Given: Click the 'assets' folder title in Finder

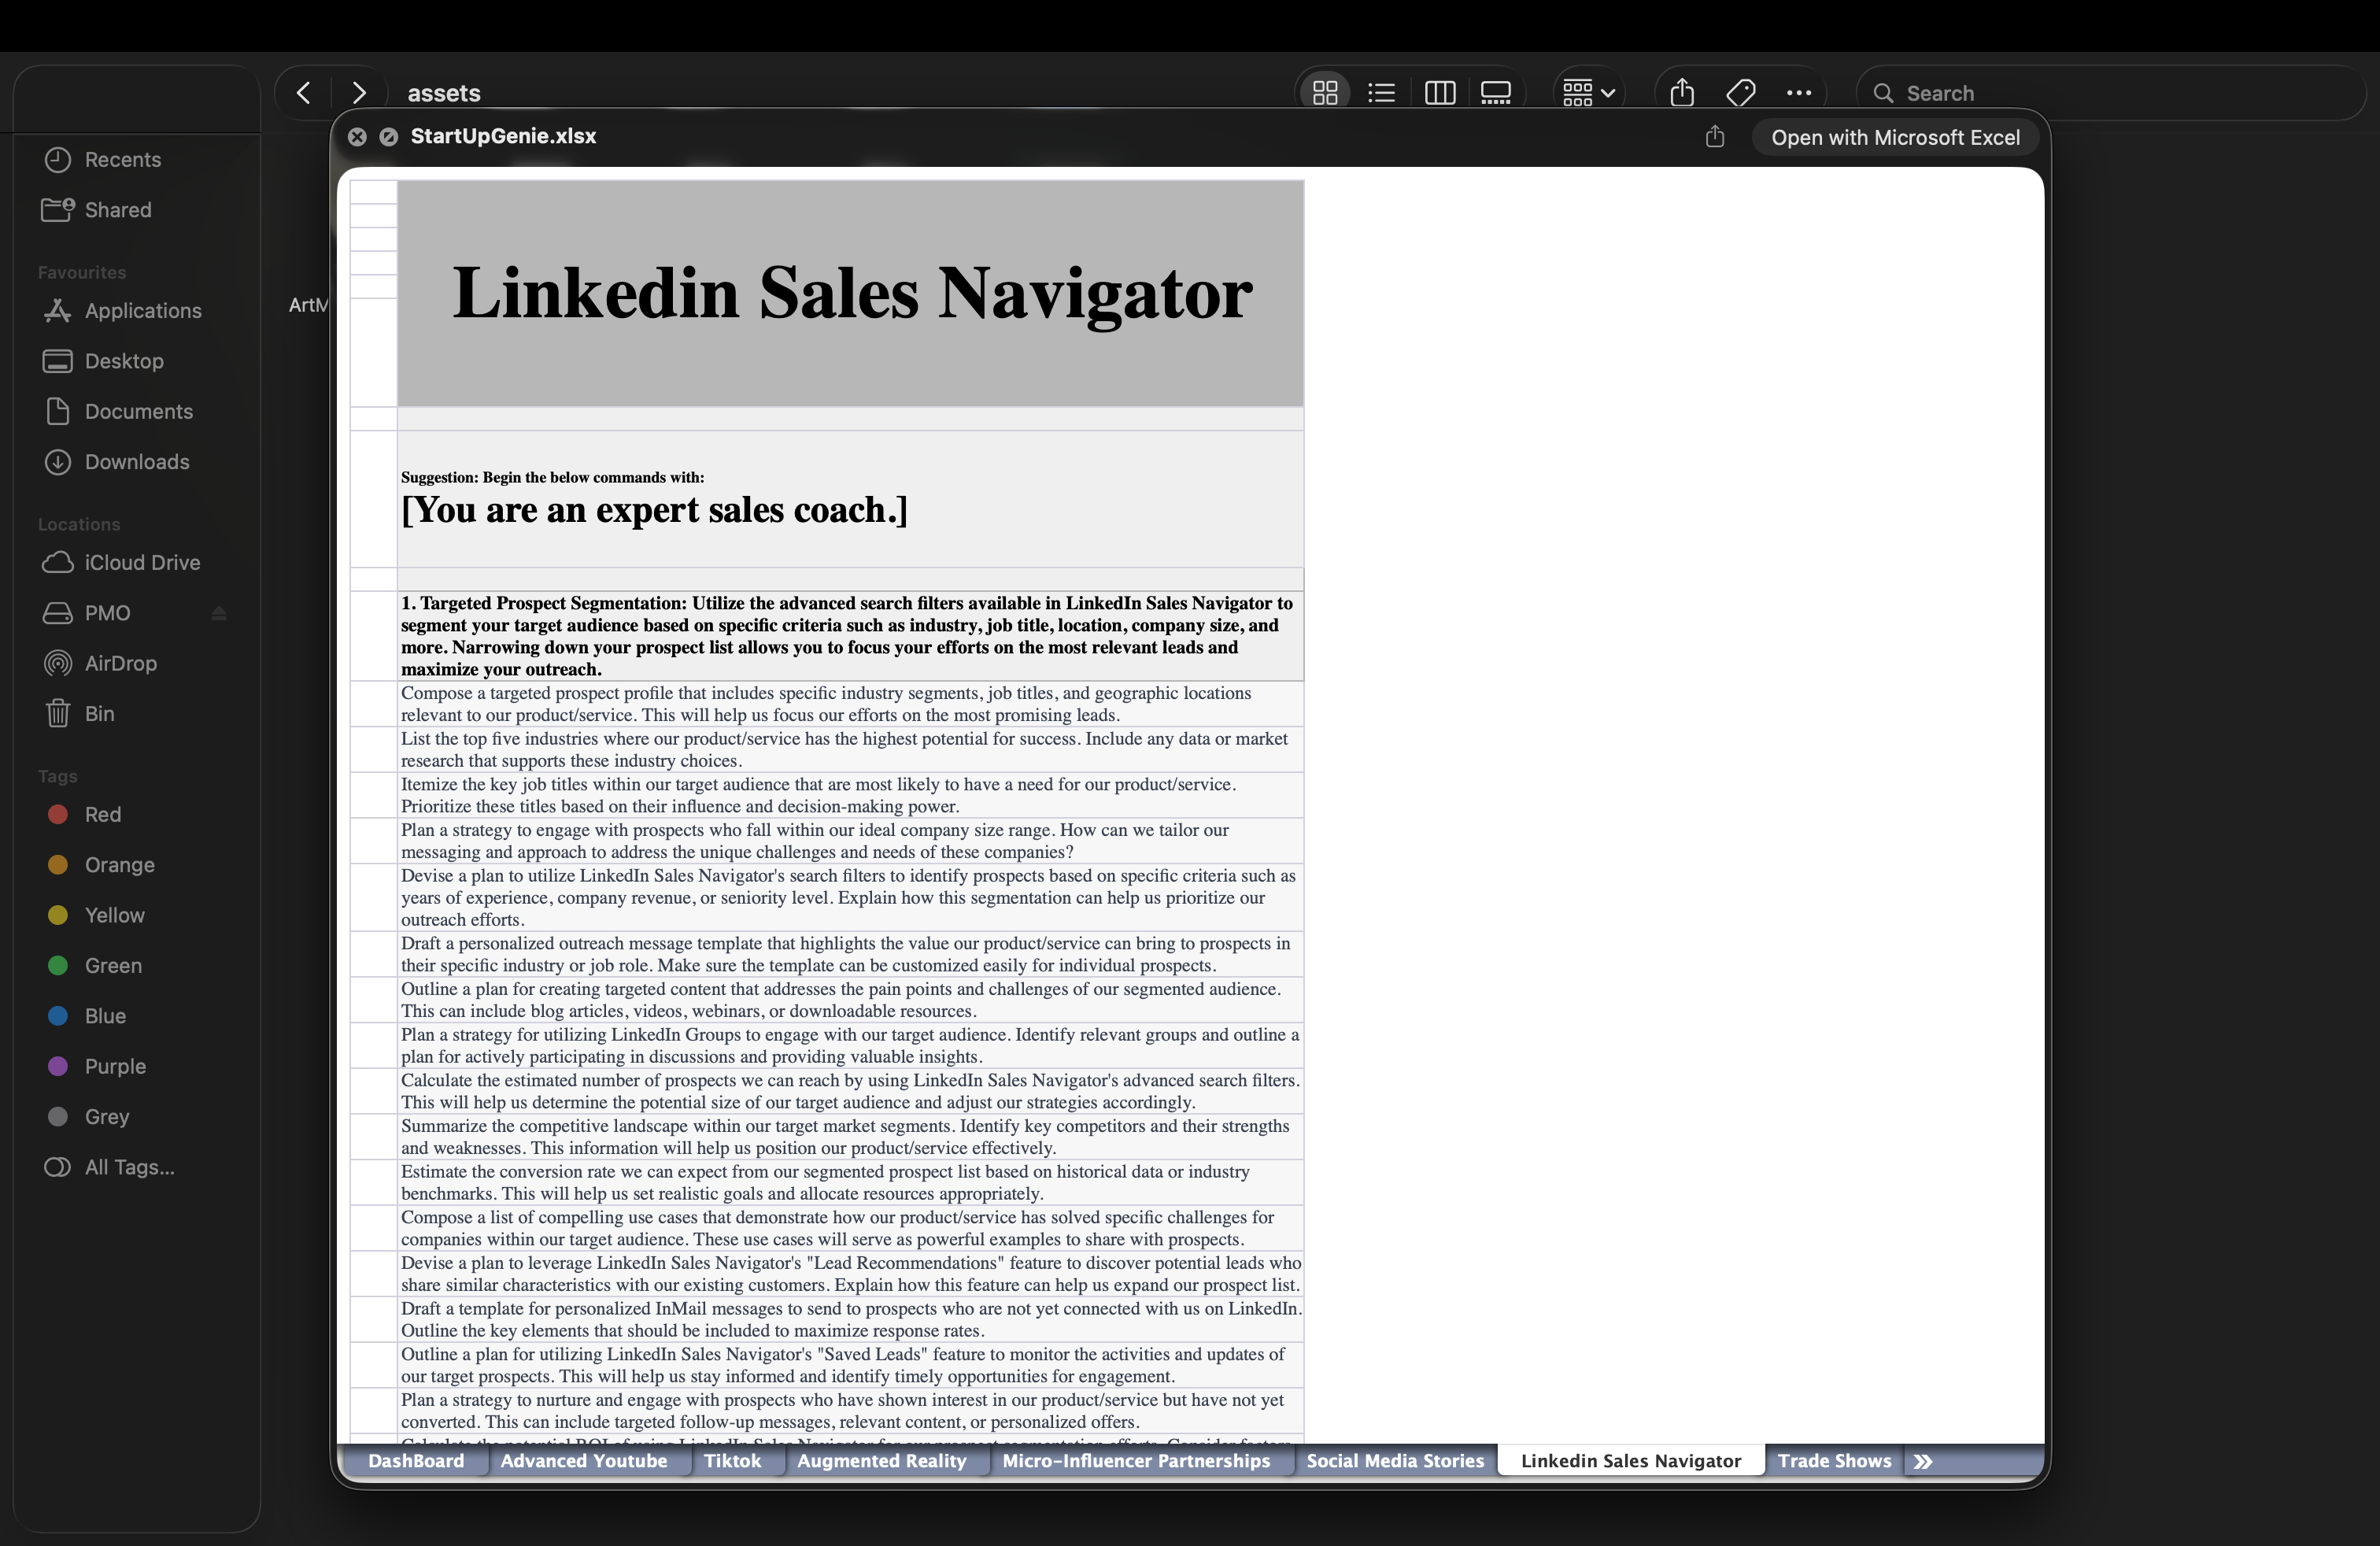Looking at the screenshot, I should [x=444, y=93].
